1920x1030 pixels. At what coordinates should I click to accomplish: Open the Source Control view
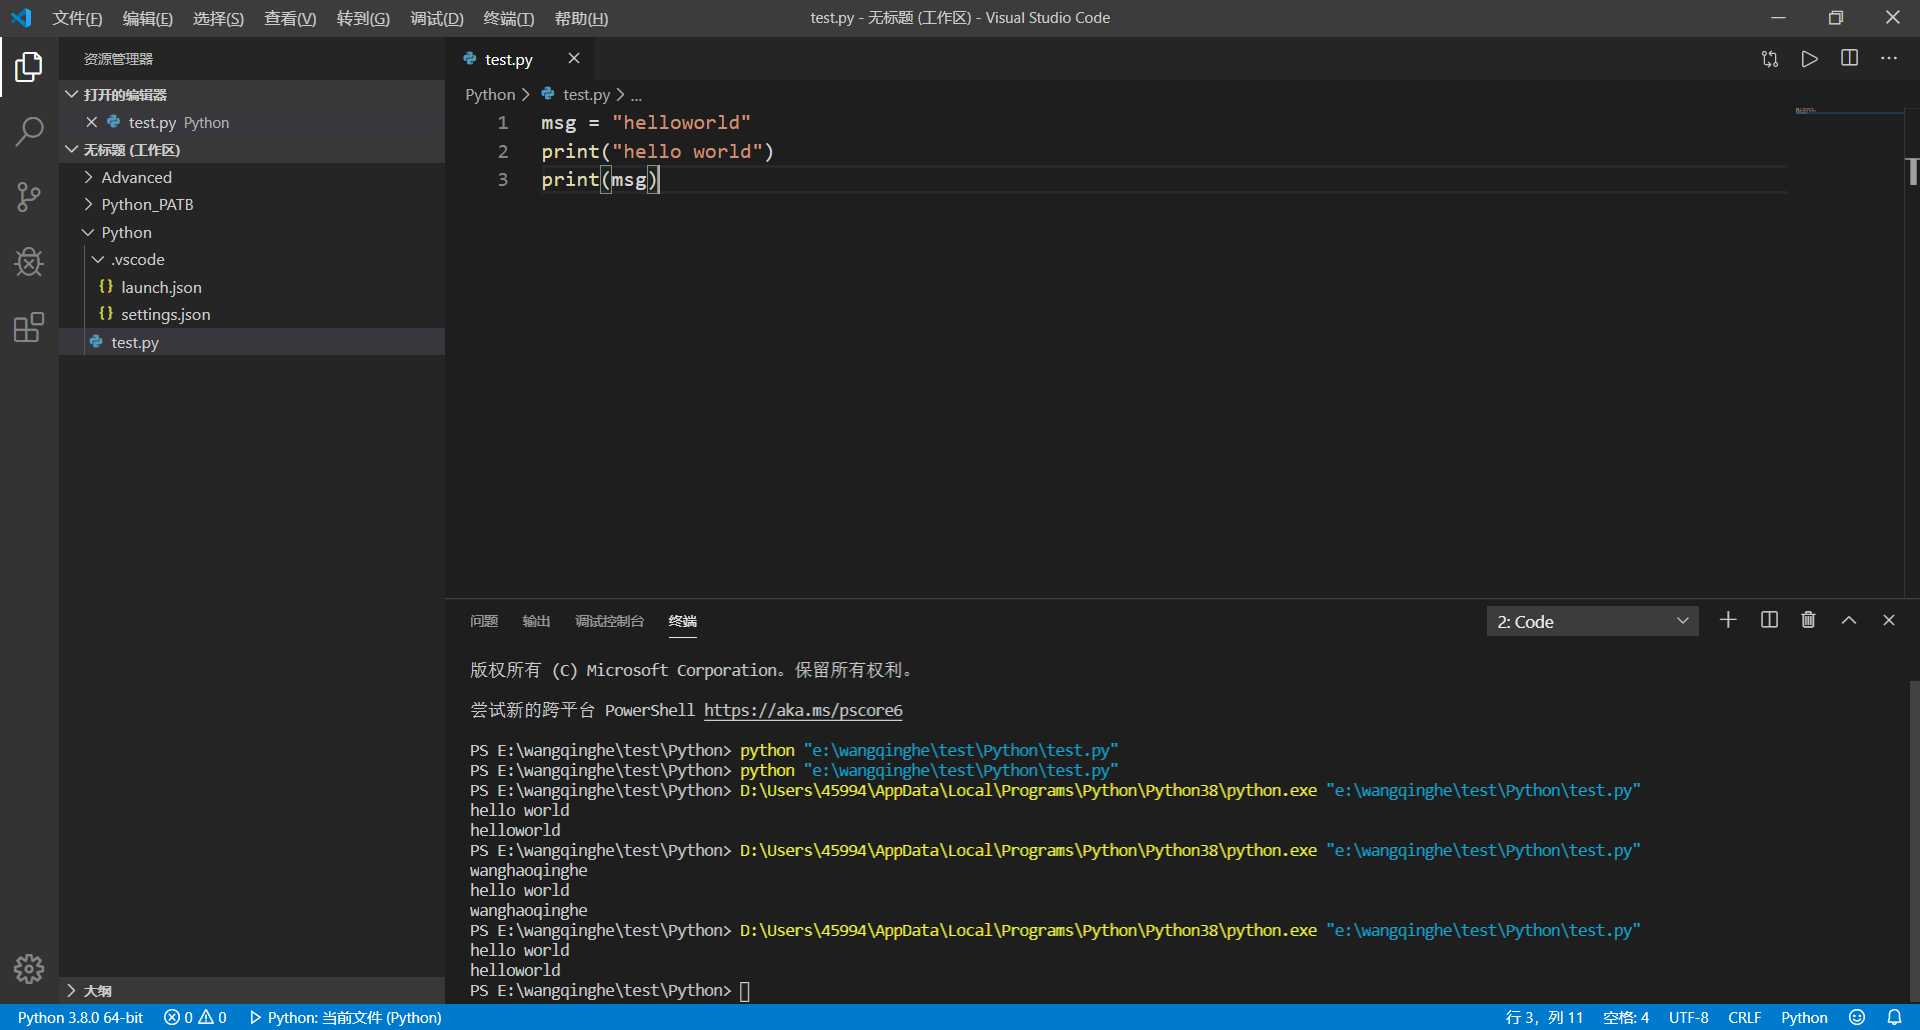[x=29, y=197]
